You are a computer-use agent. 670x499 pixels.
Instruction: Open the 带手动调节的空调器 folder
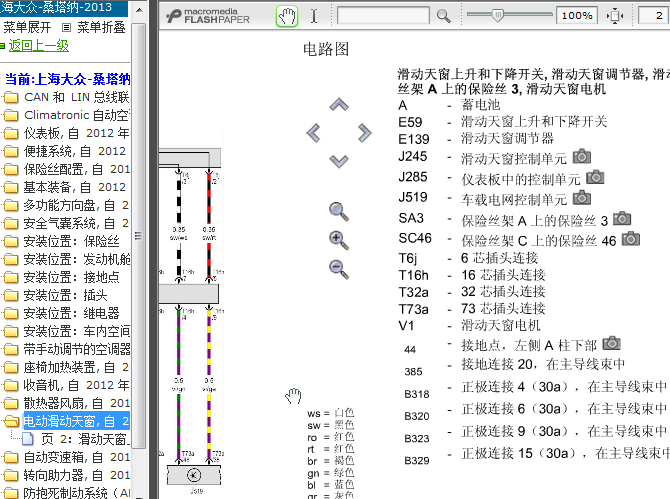click(66, 349)
